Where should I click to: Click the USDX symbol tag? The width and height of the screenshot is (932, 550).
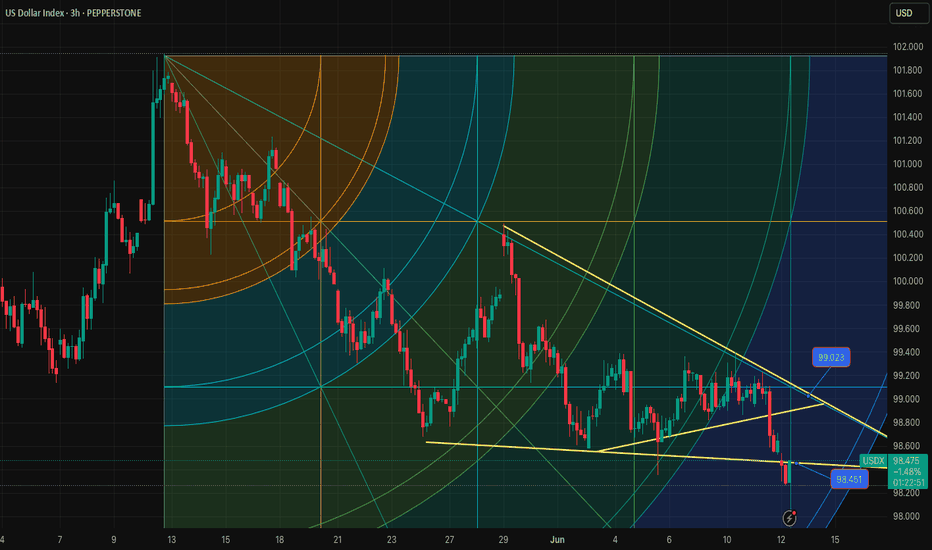pos(873,461)
